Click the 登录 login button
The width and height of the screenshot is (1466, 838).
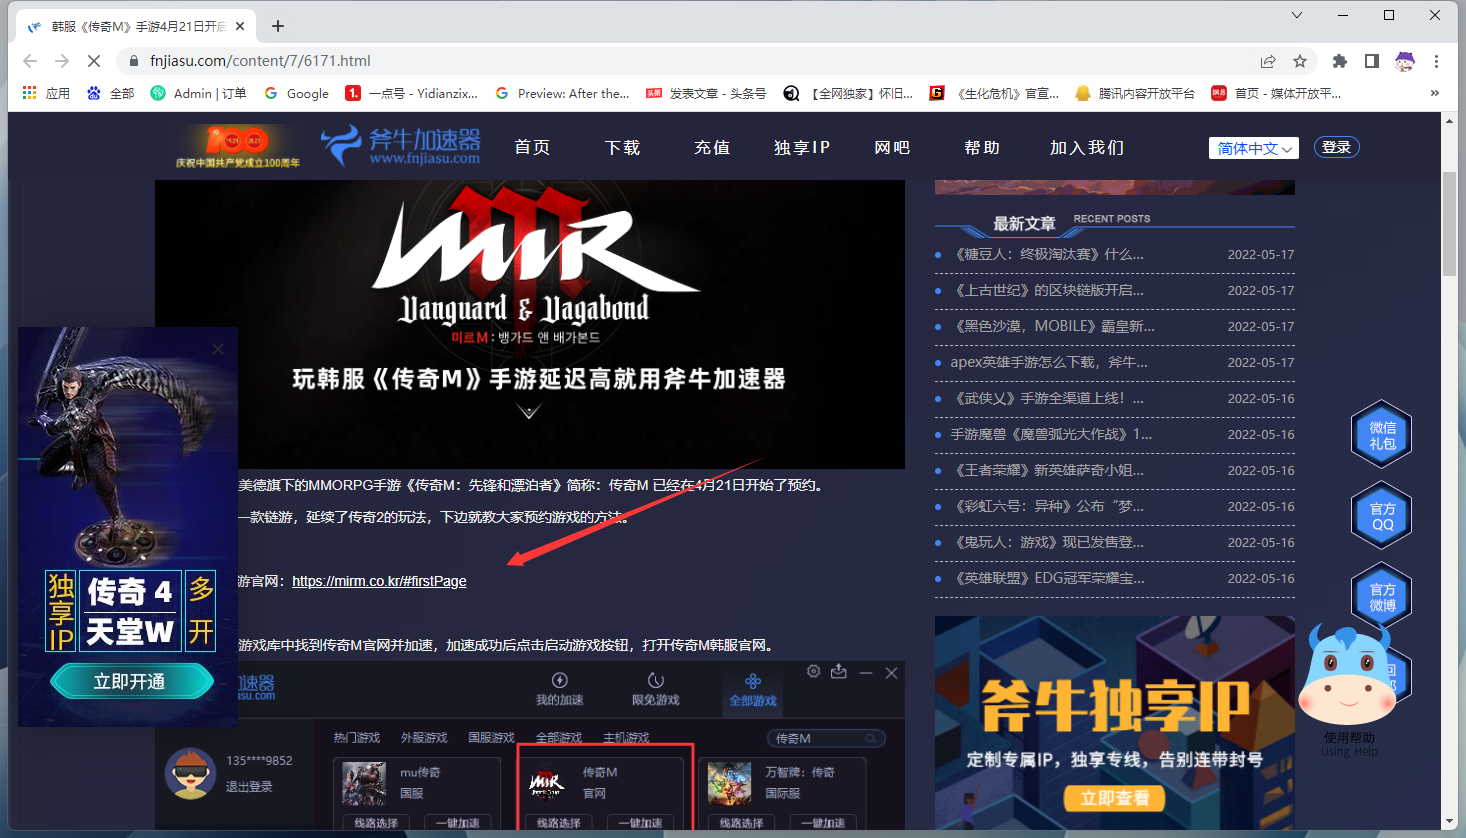coord(1336,148)
